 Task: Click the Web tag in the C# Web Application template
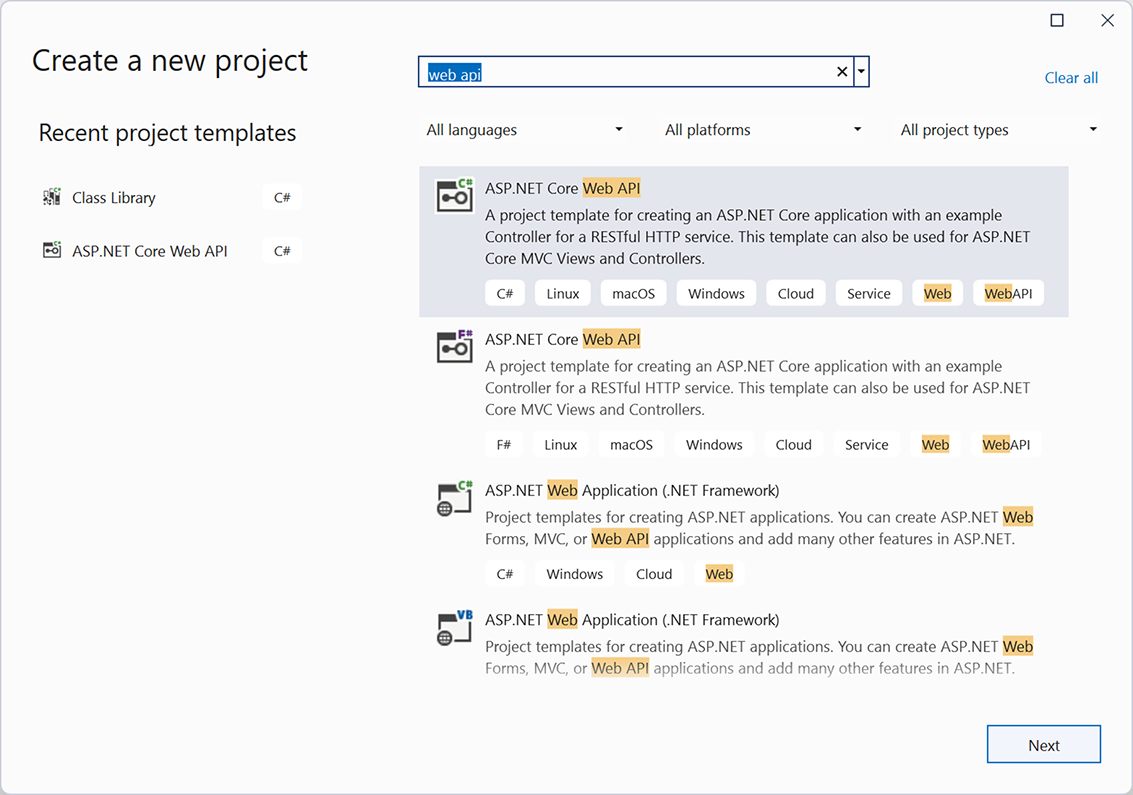coord(719,574)
